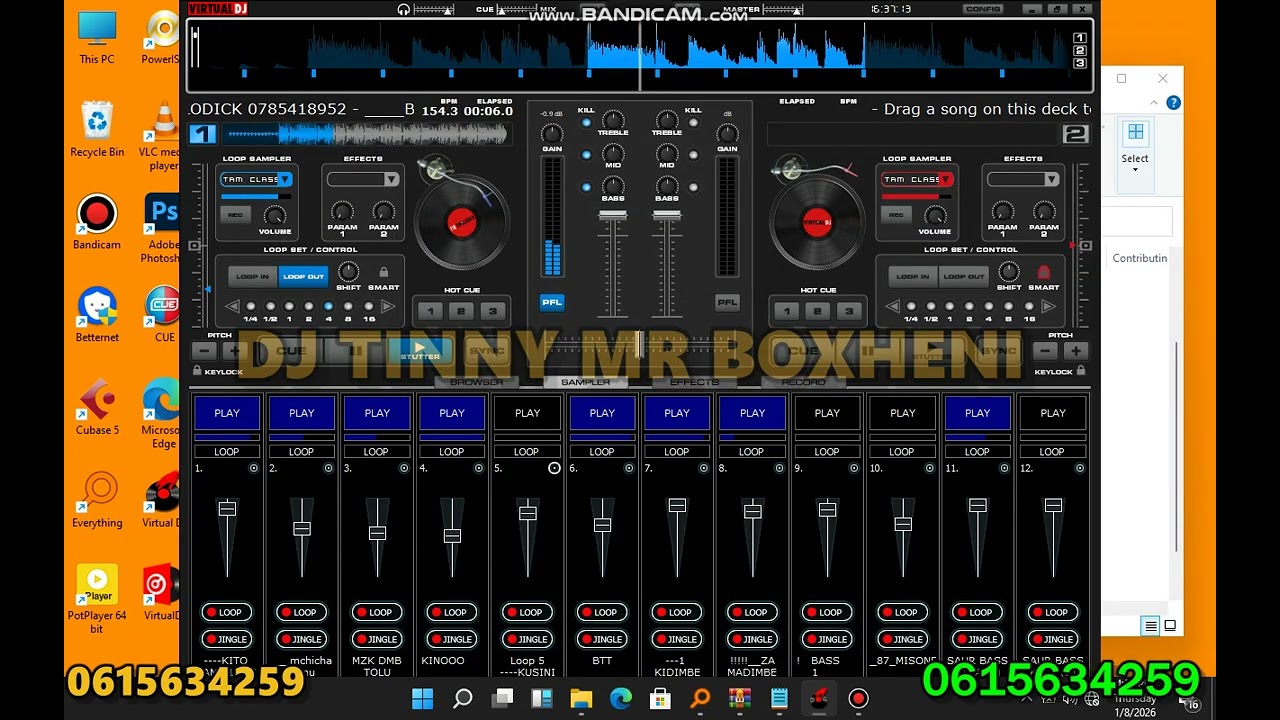Viewport: 1280px width, 720px height.
Task: Toggle deck 1 PFL headphone cue
Action: pyautogui.click(x=552, y=302)
